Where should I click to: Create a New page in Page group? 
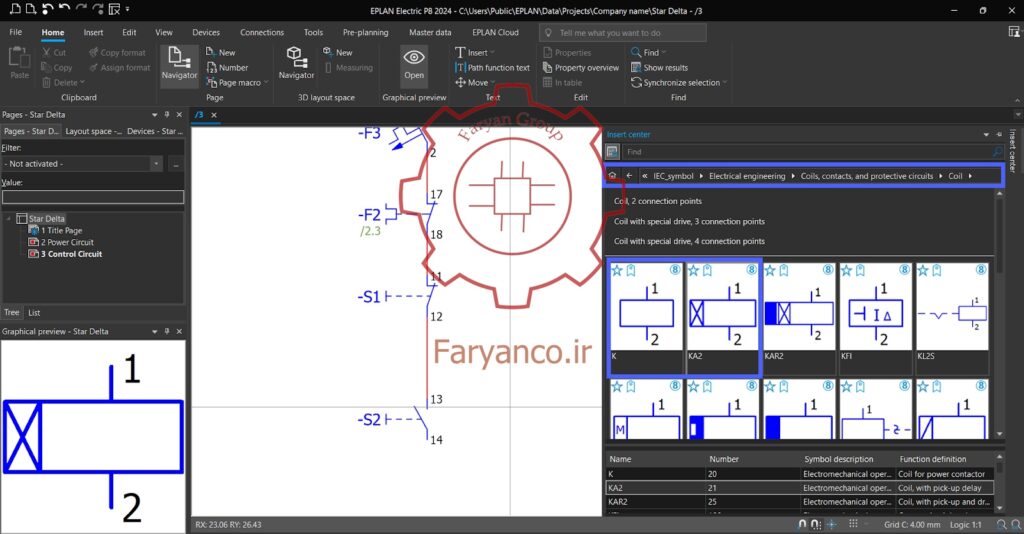pos(221,52)
